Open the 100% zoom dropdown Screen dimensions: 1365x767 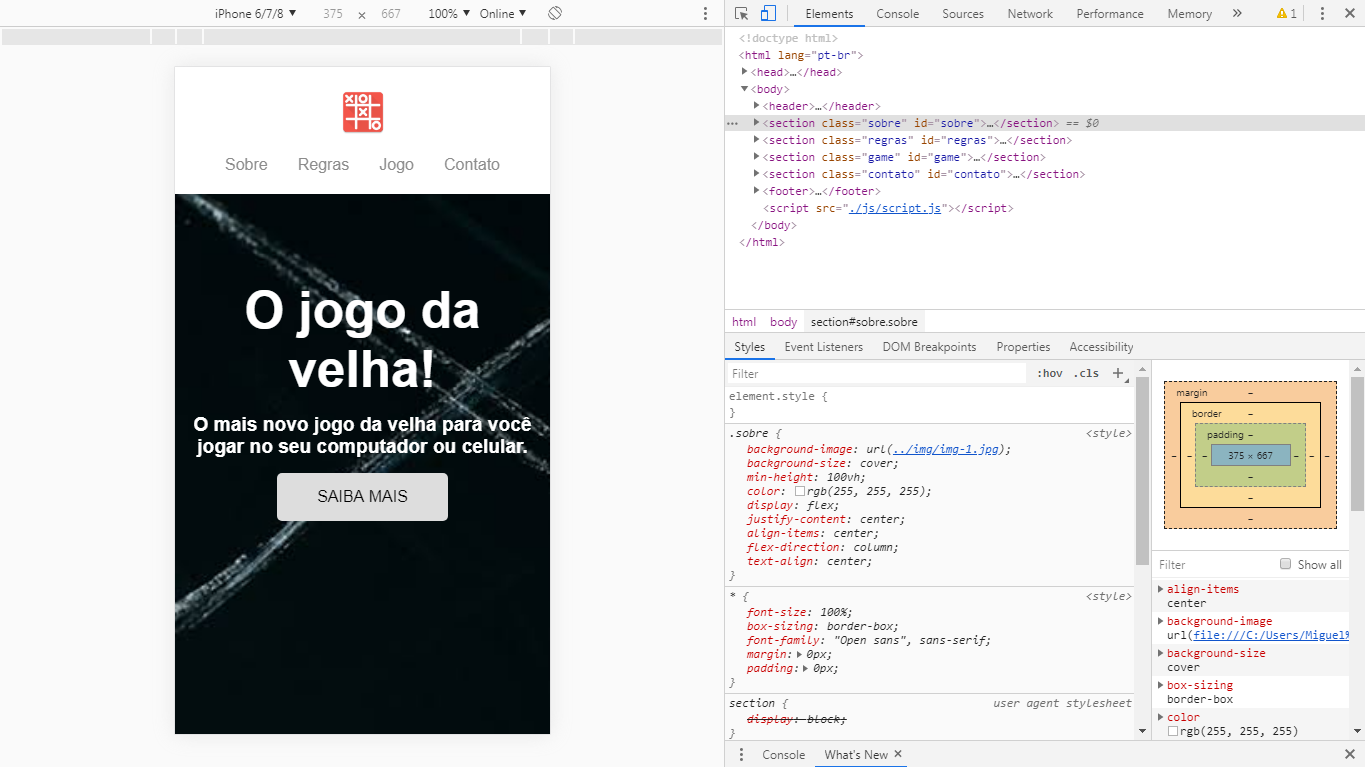click(449, 13)
